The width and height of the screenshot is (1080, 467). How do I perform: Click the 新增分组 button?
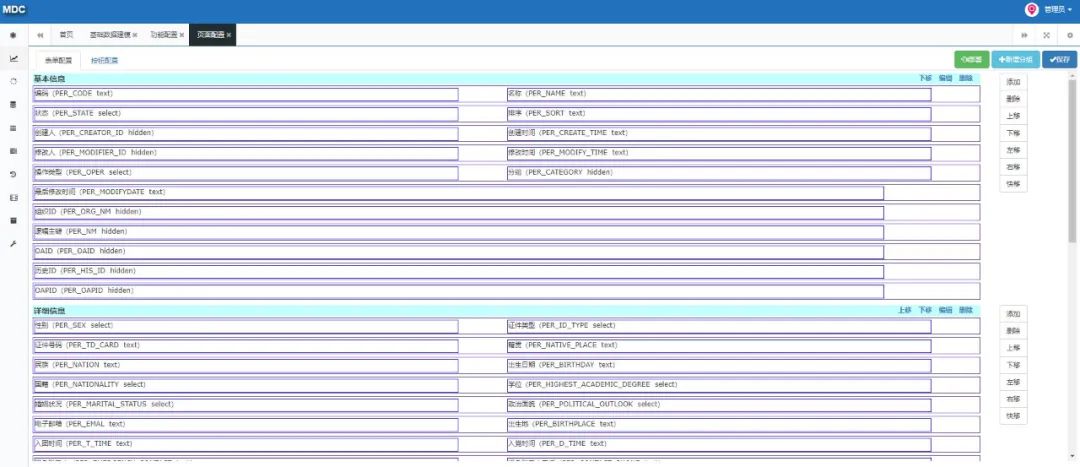[x=1015, y=60]
